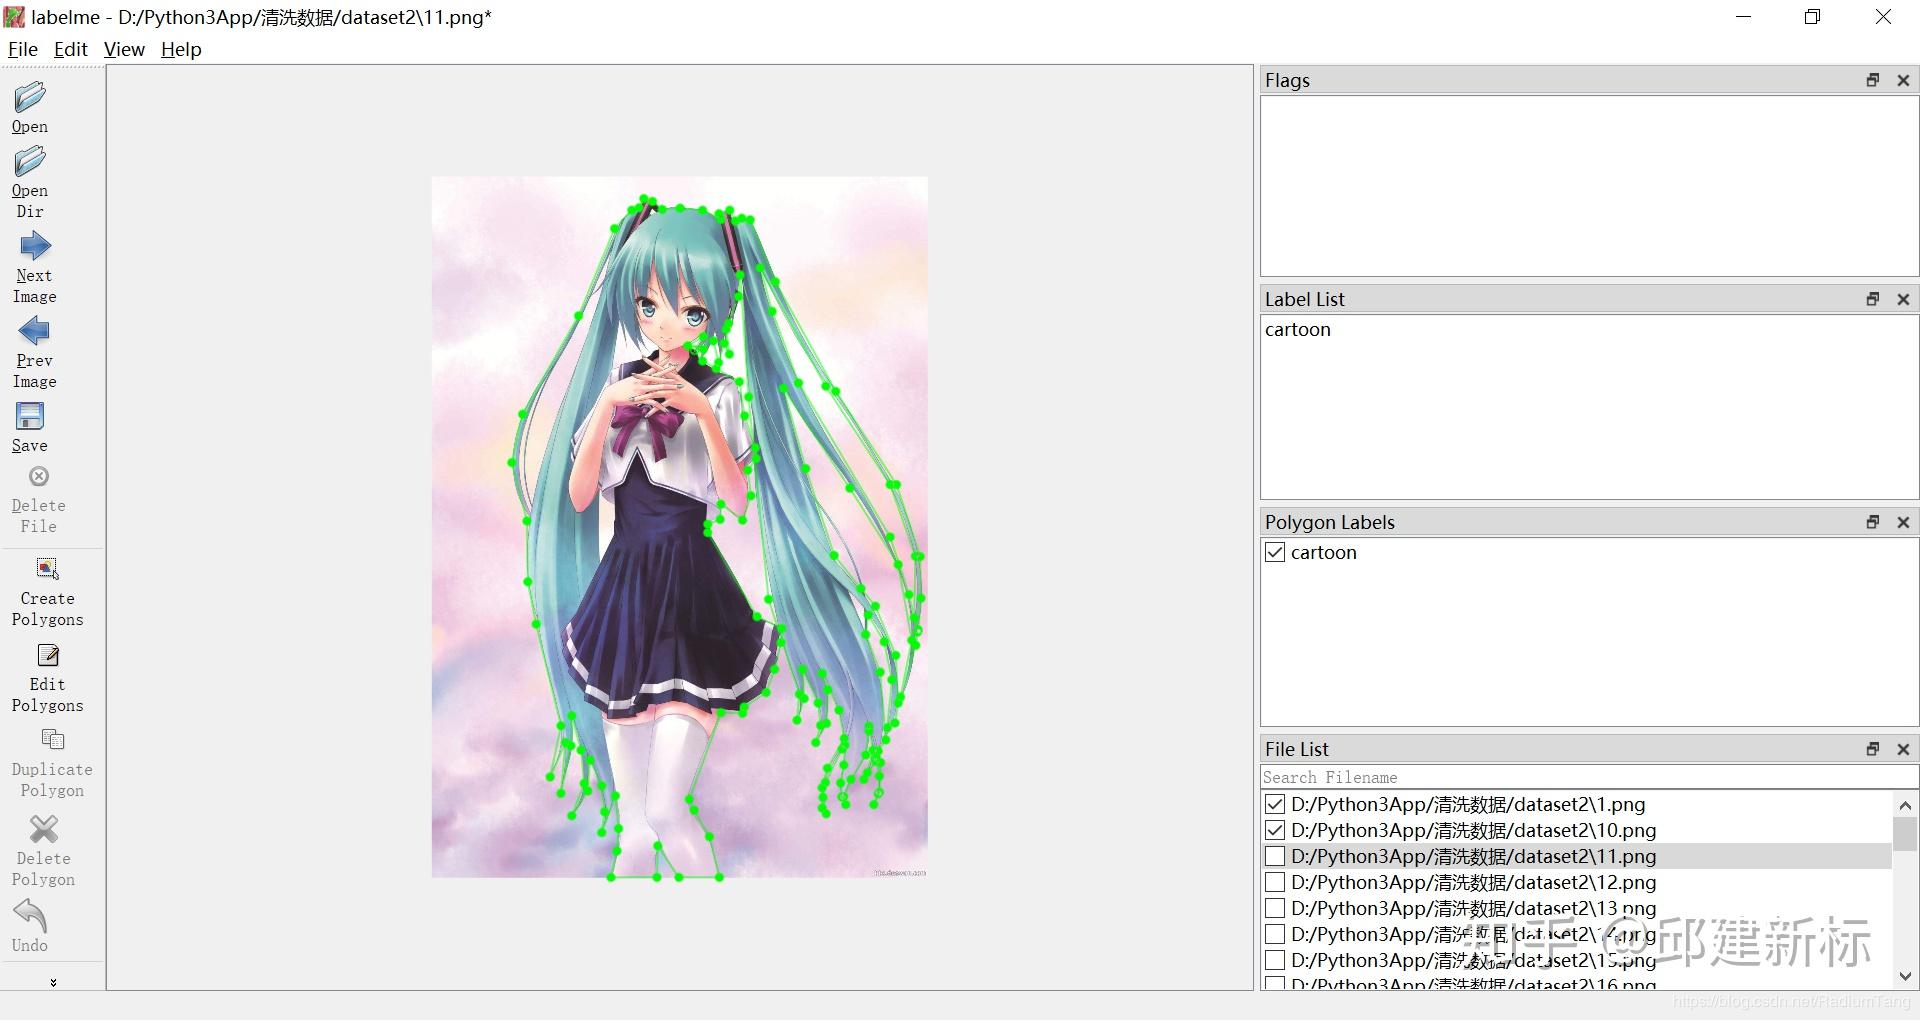Expand the toolbar overflow chevron

(53, 982)
